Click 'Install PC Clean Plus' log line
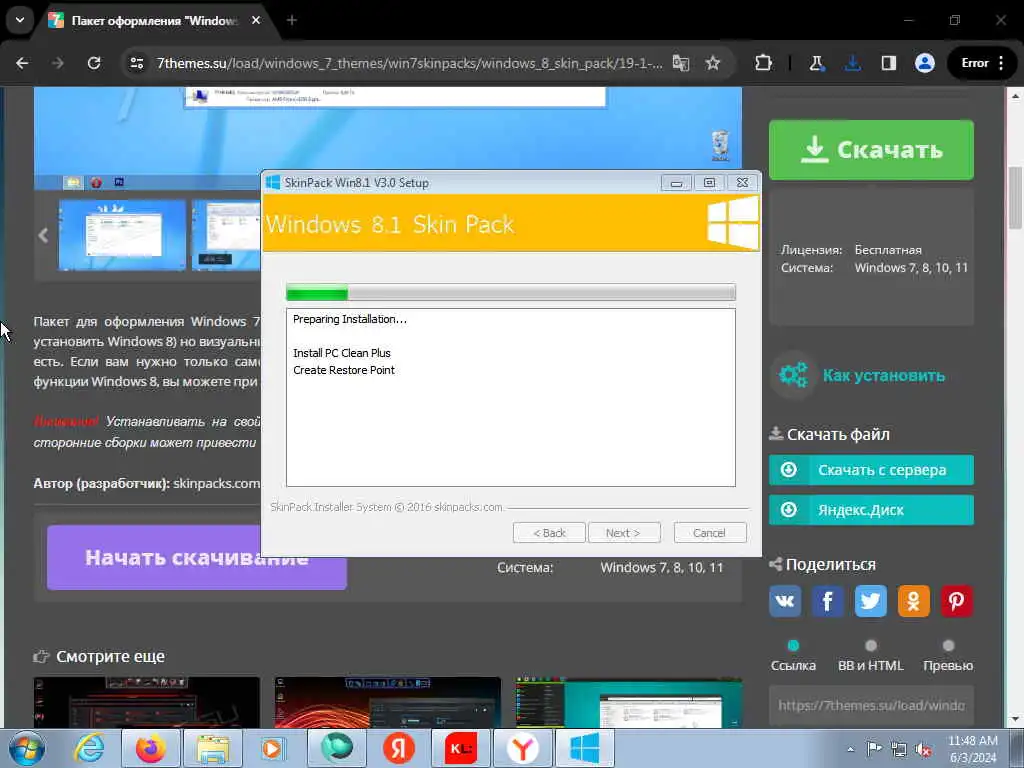This screenshot has height=768, width=1024. (342, 353)
